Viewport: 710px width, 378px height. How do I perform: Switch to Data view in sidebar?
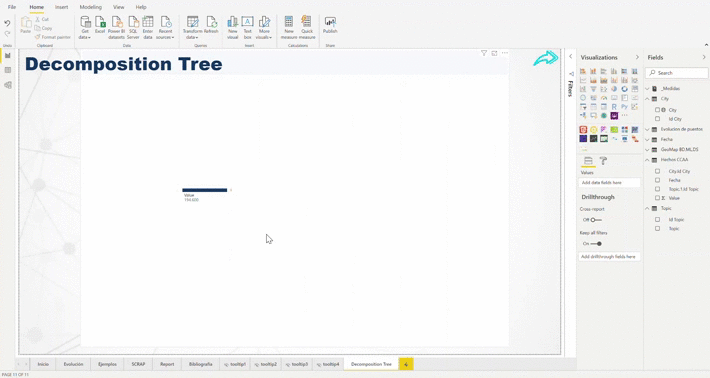8,70
